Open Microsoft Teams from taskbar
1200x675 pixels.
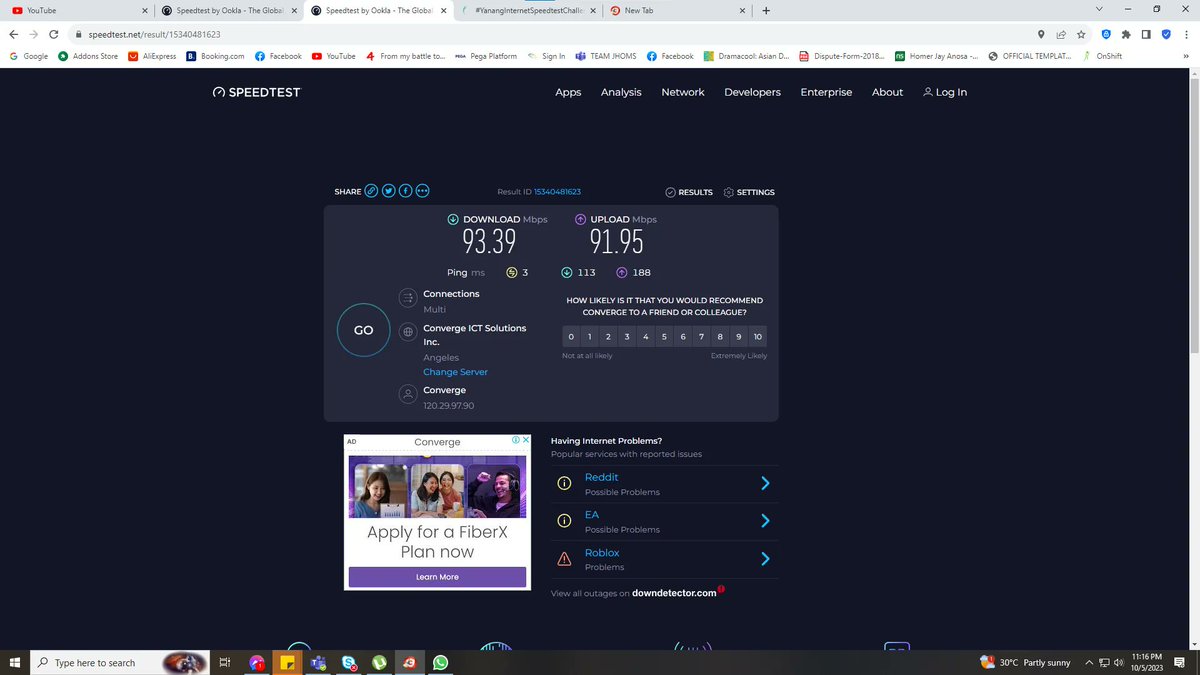point(319,662)
